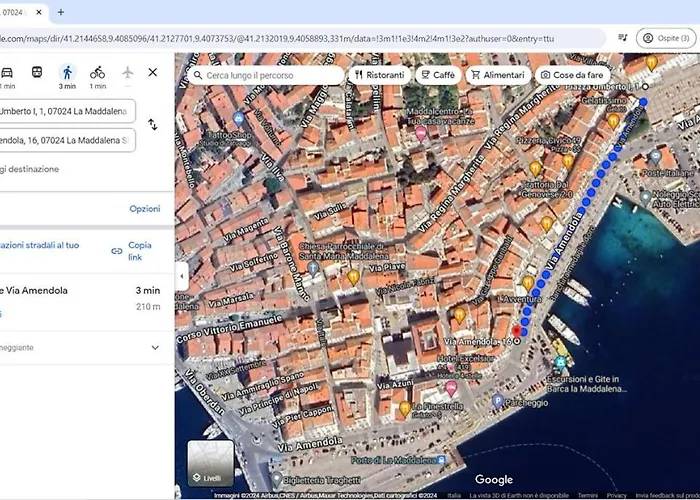Select driving travel mode
Image resolution: width=700 pixels, height=500 pixels.
(7, 72)
